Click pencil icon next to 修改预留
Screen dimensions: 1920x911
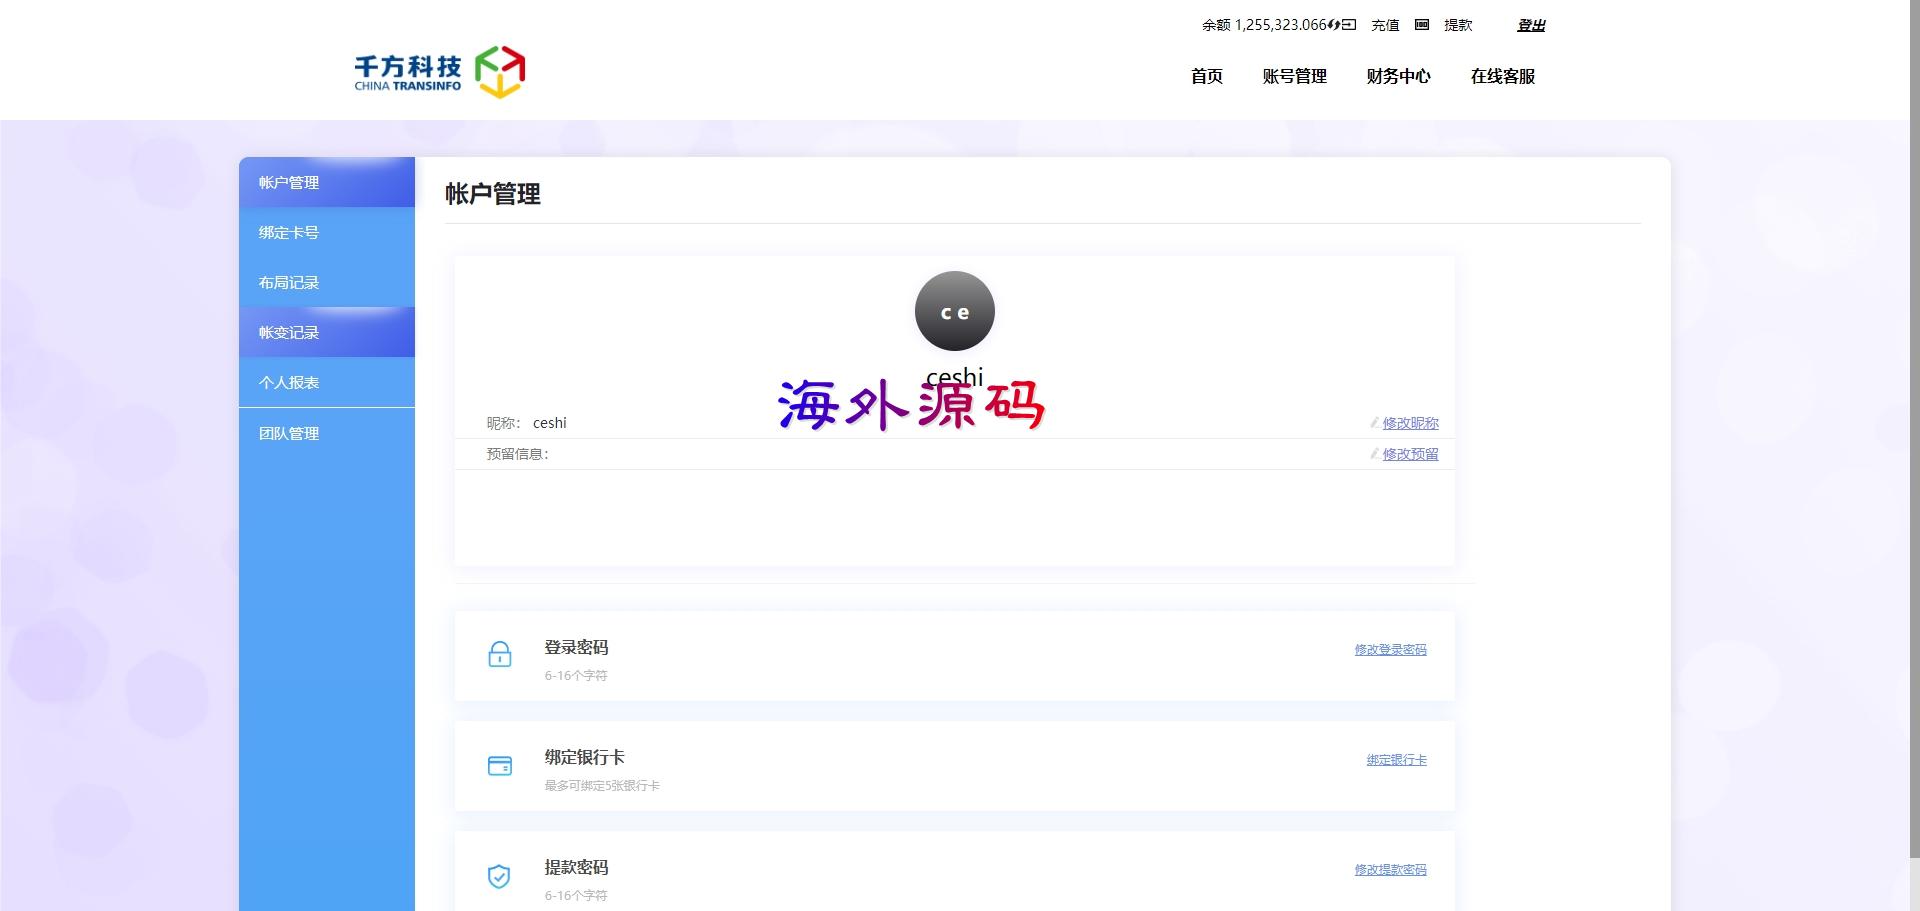[1375, 454]
